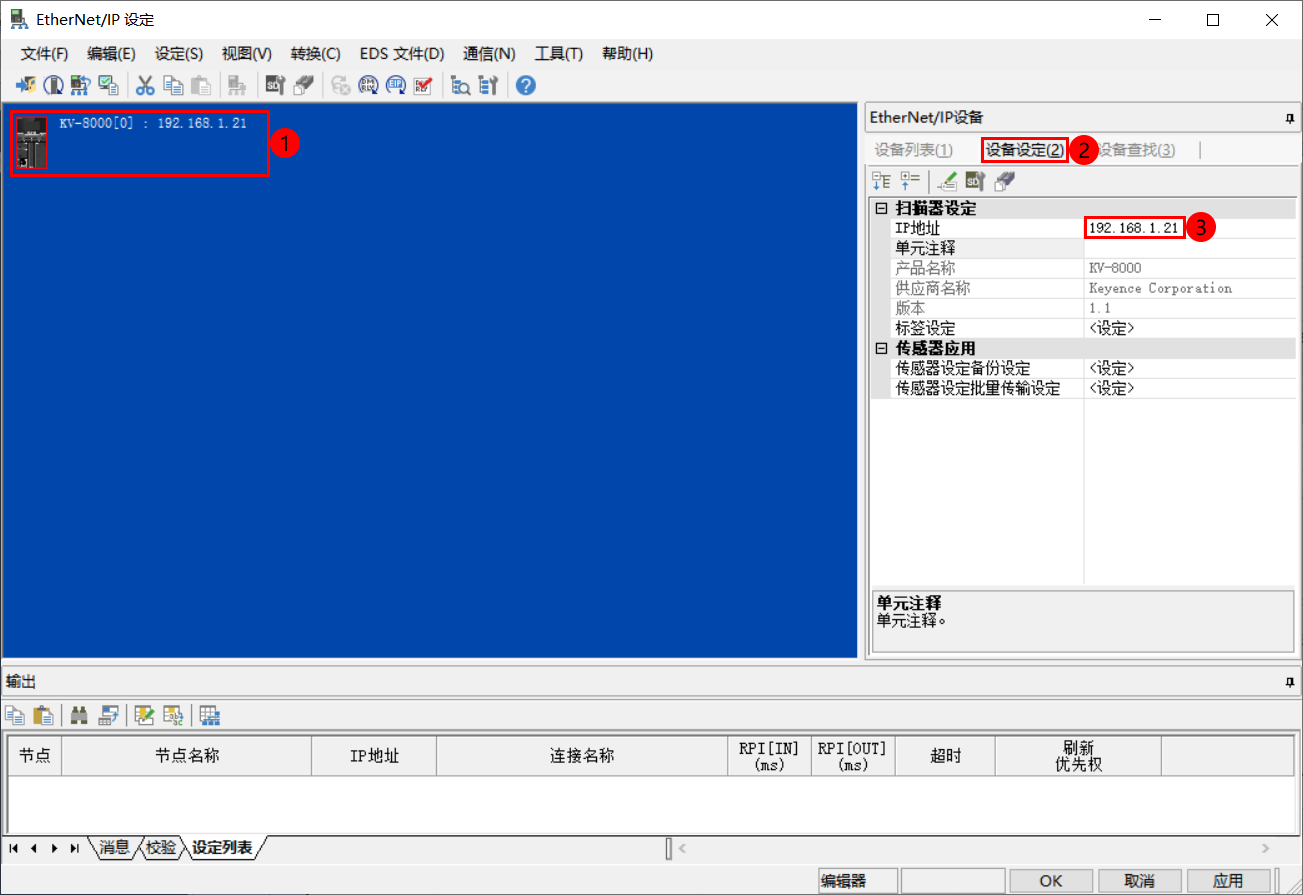
Task: Click the red-checkmark verify icon in main toolbar
Action: 423,85
